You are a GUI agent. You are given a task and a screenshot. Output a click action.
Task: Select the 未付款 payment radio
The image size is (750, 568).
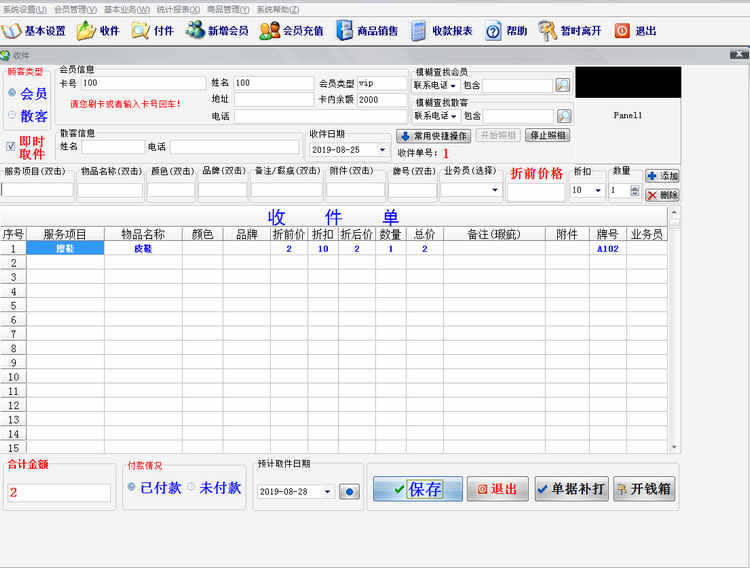(x=191, y=487)
